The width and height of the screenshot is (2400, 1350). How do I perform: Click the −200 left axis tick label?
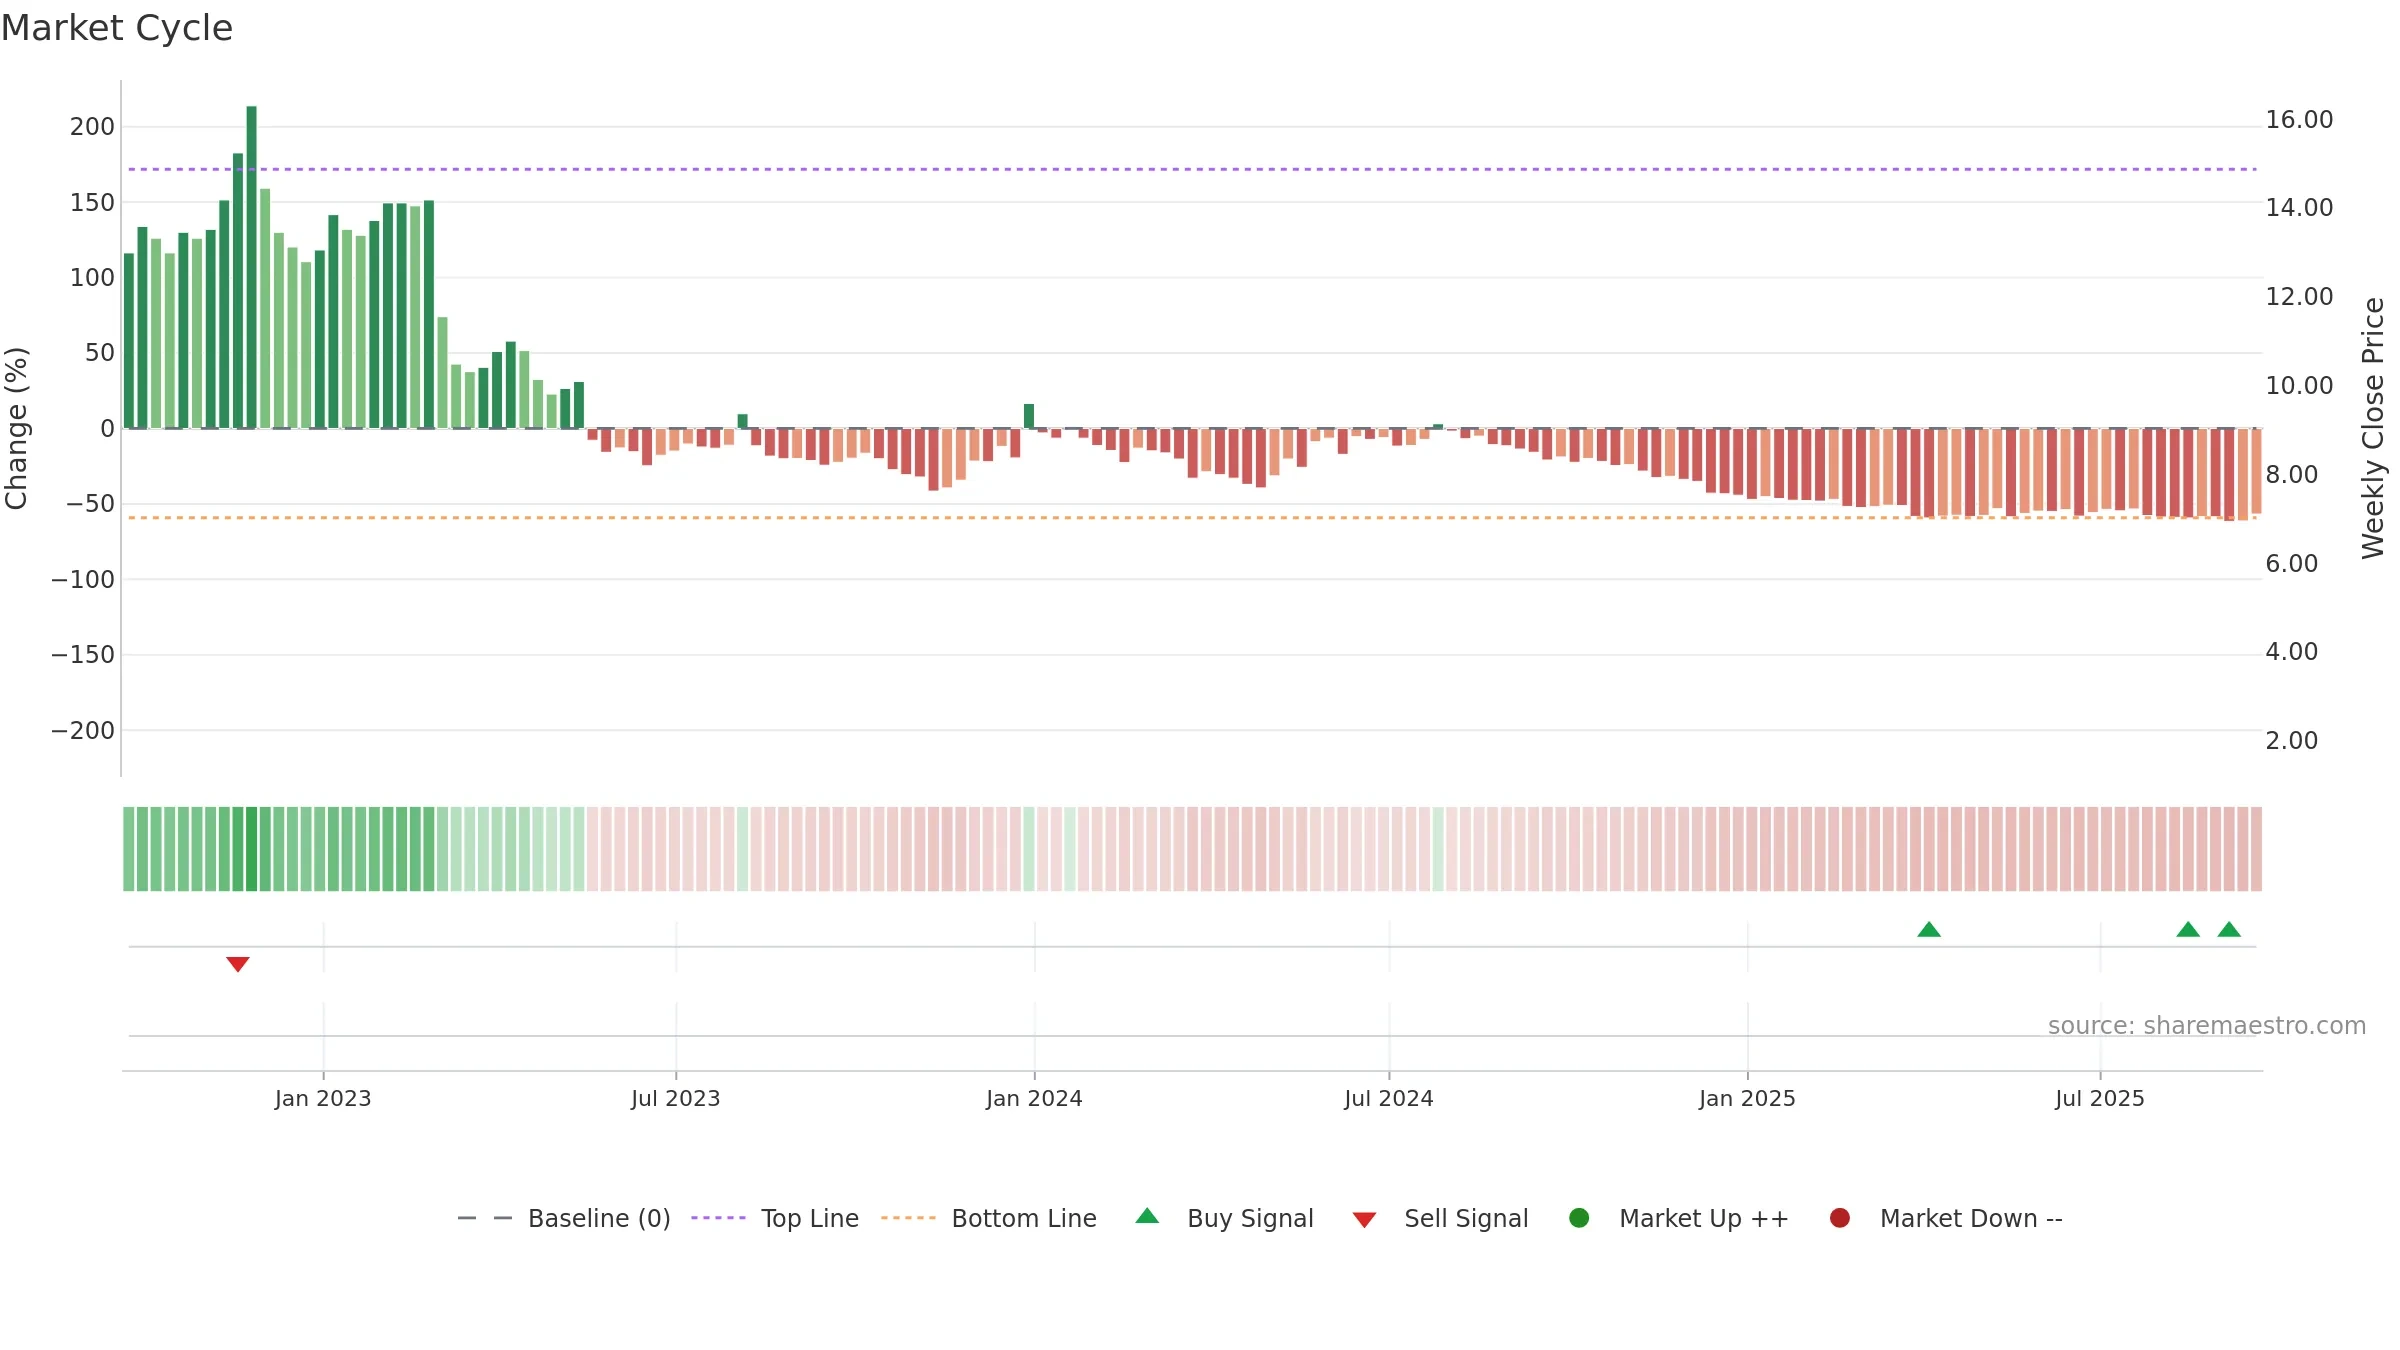[83, 731]
